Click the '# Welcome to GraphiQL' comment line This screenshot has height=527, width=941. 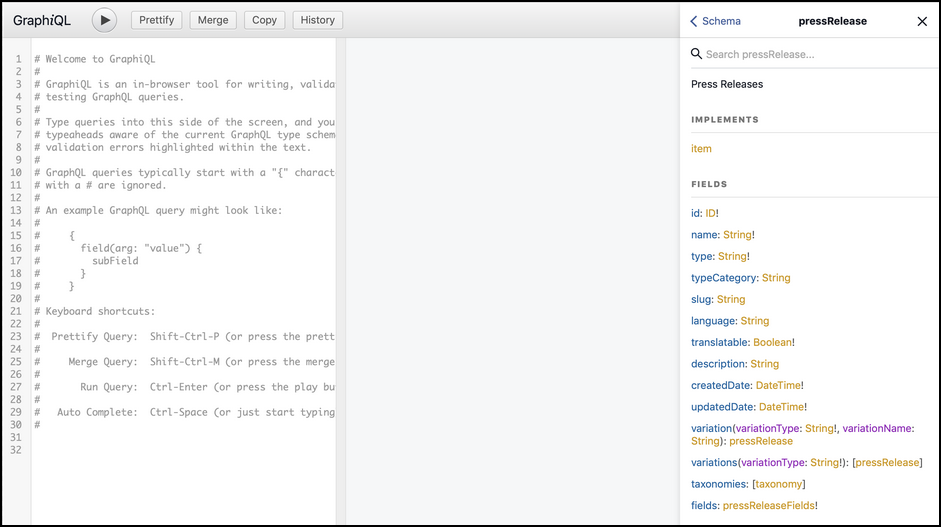click(95, 59)
